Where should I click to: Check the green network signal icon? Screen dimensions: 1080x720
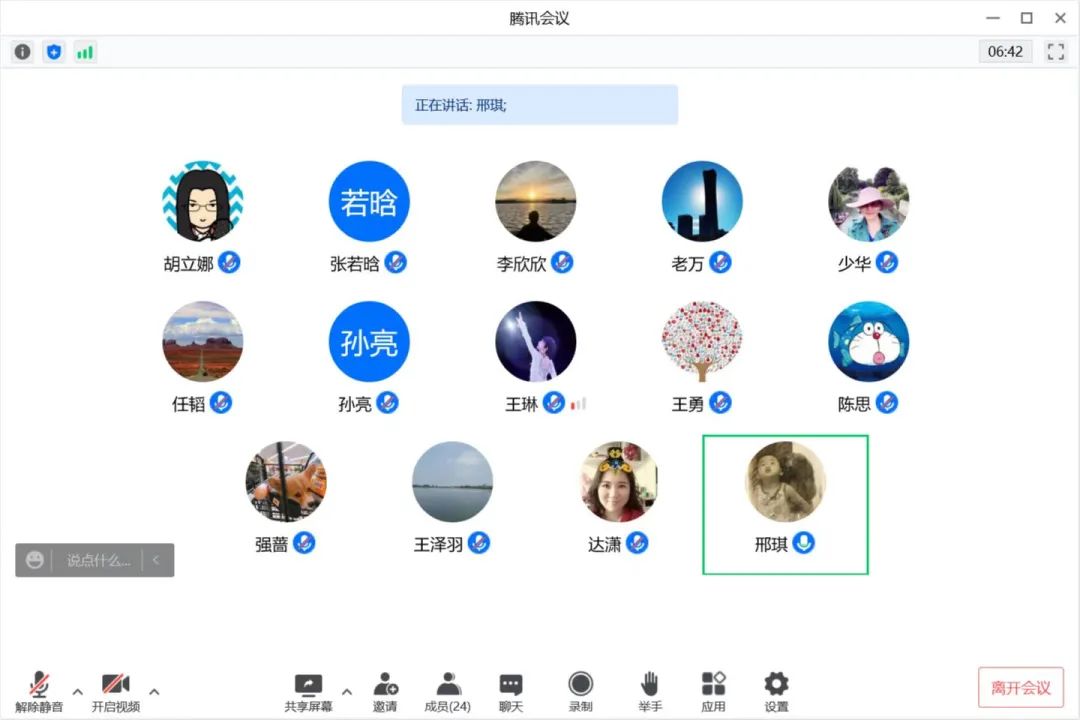(85, 52)
